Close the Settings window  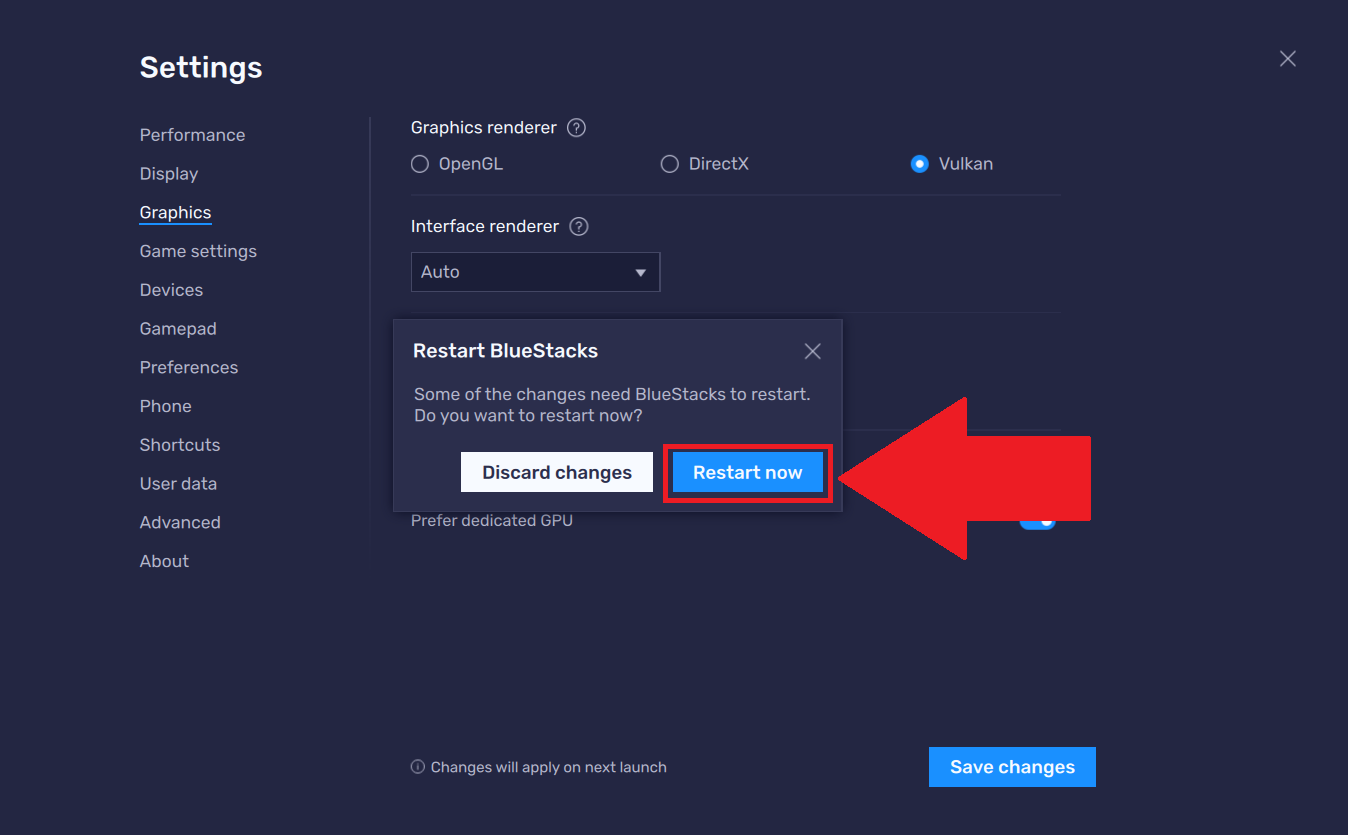[x=1287, y=59]
